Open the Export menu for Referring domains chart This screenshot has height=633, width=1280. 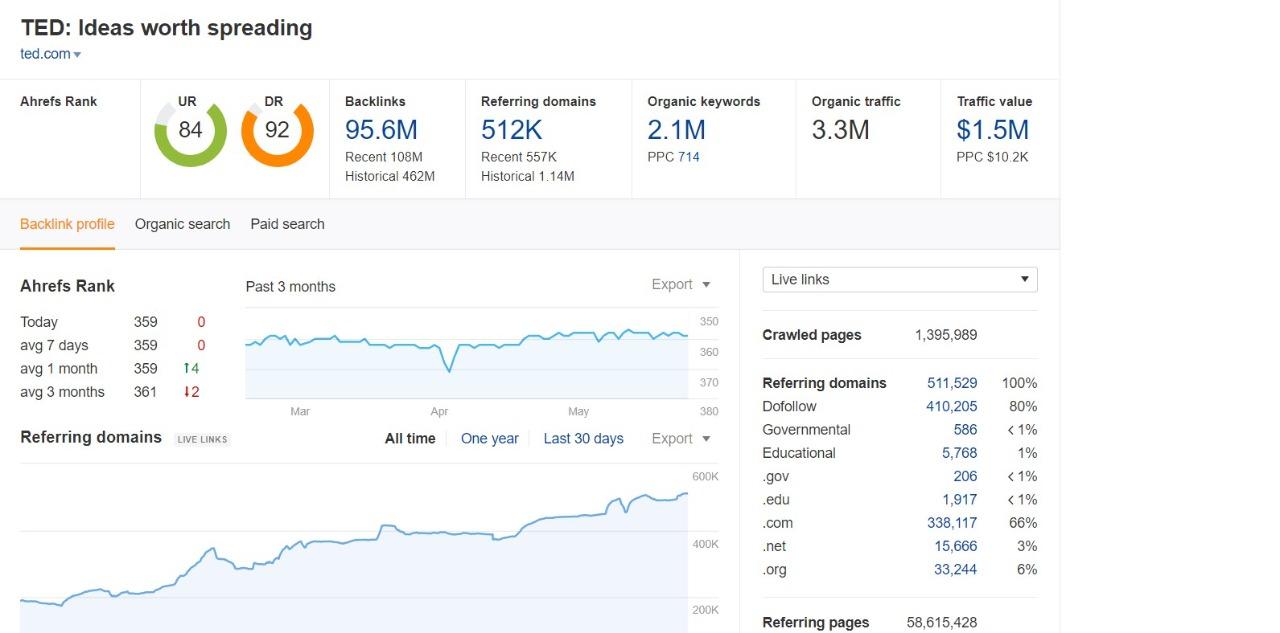click(680, 438)
